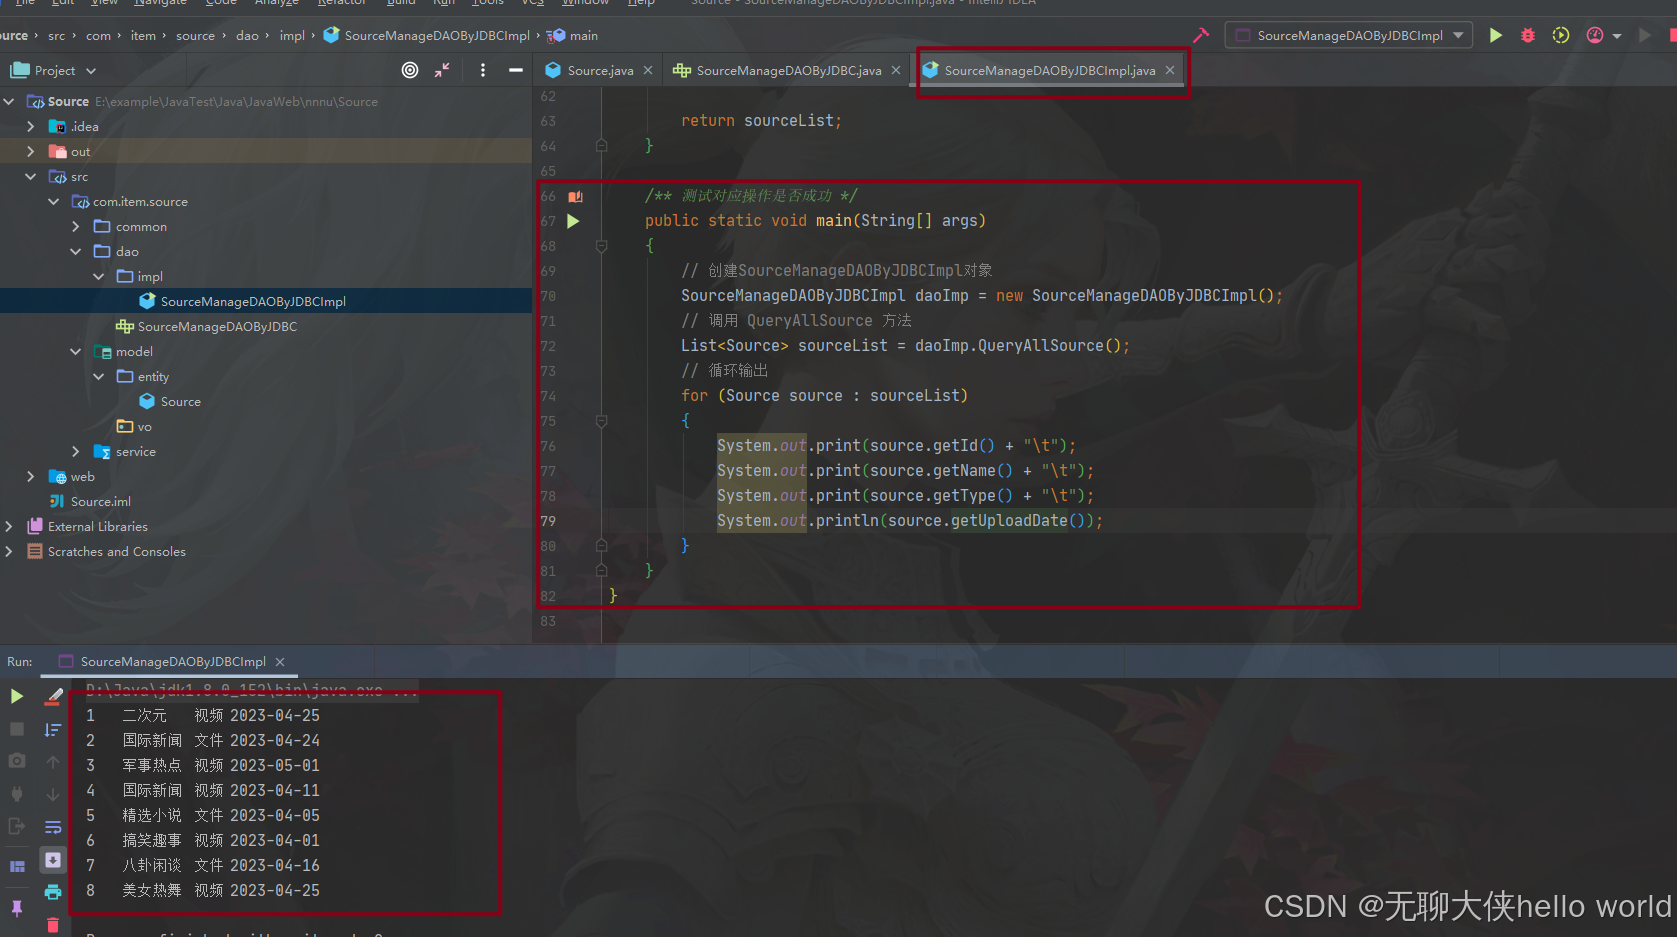
Task: Expand the service package
Action: pyautogui.click(x=76, y=451)
